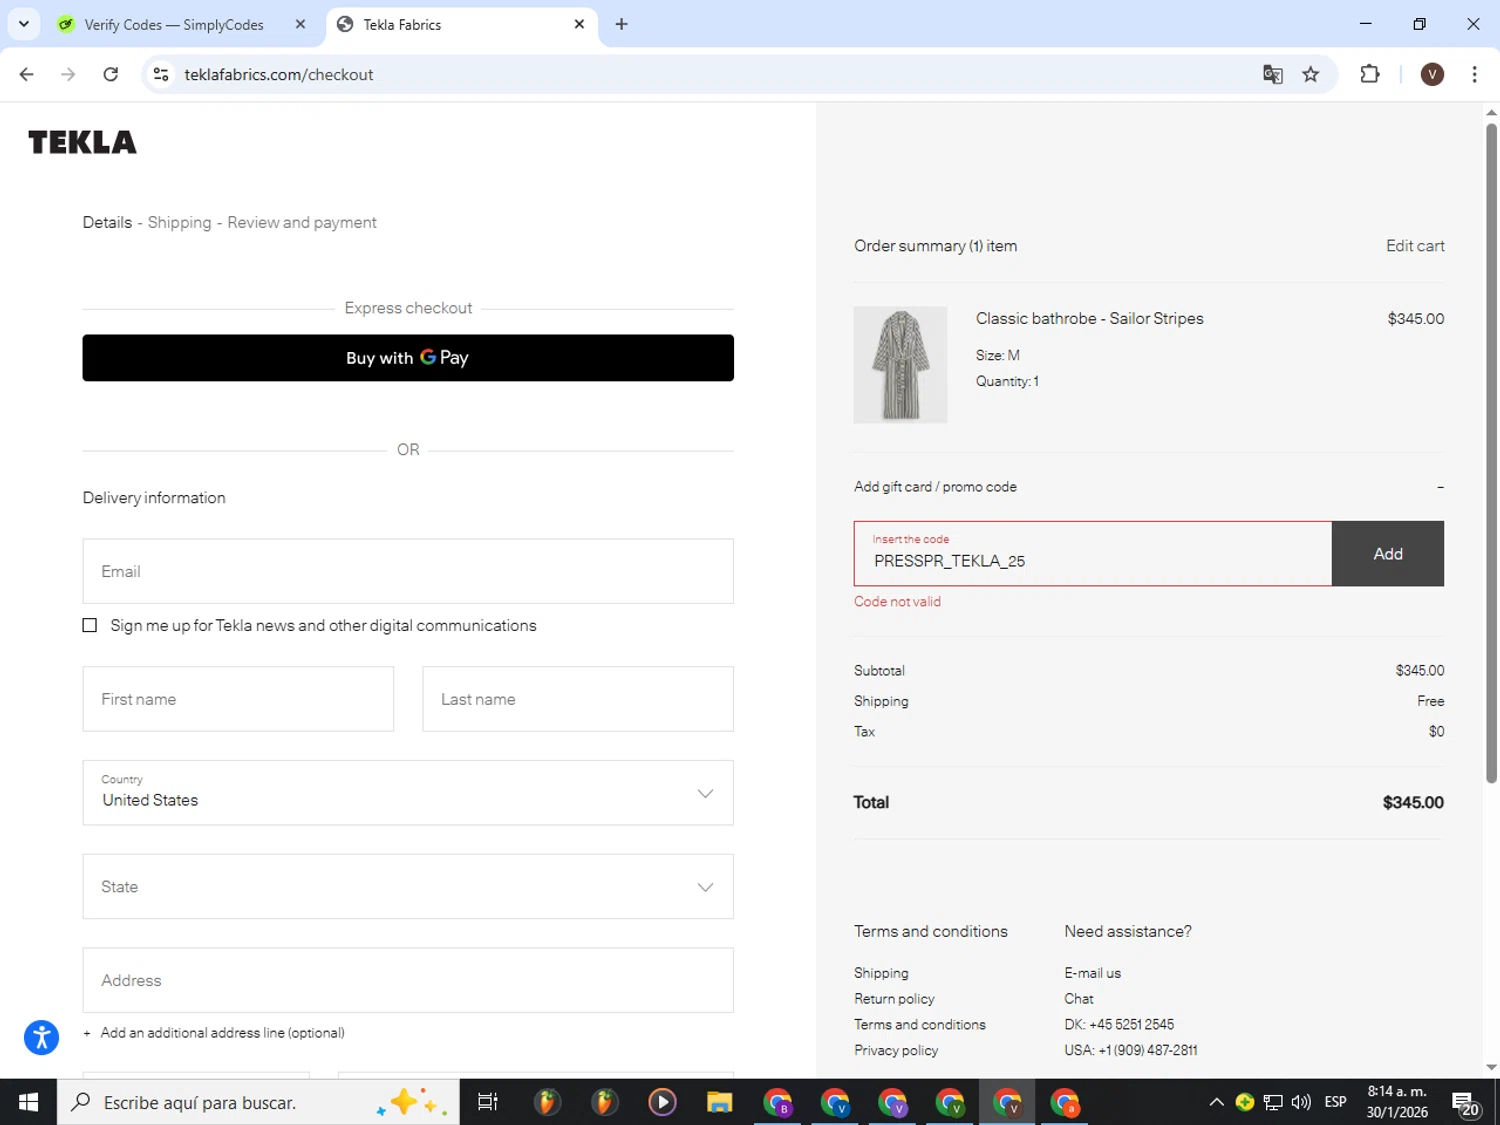Click Buy with G Pay button
Screen dimensions: 1500x1125
[408, 358]
